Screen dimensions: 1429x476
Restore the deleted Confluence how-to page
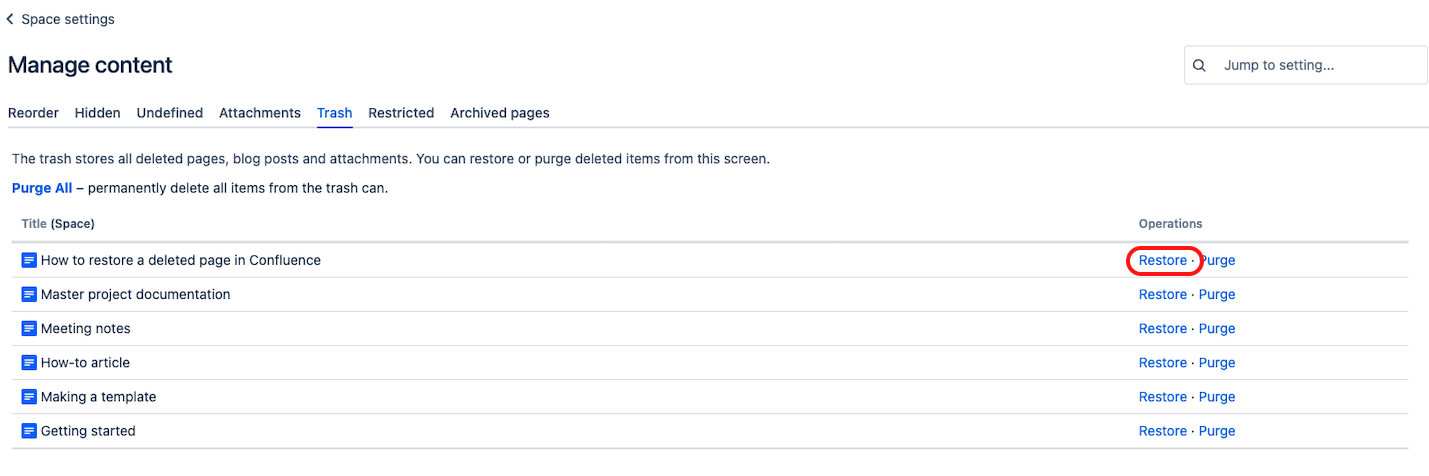1162,261
